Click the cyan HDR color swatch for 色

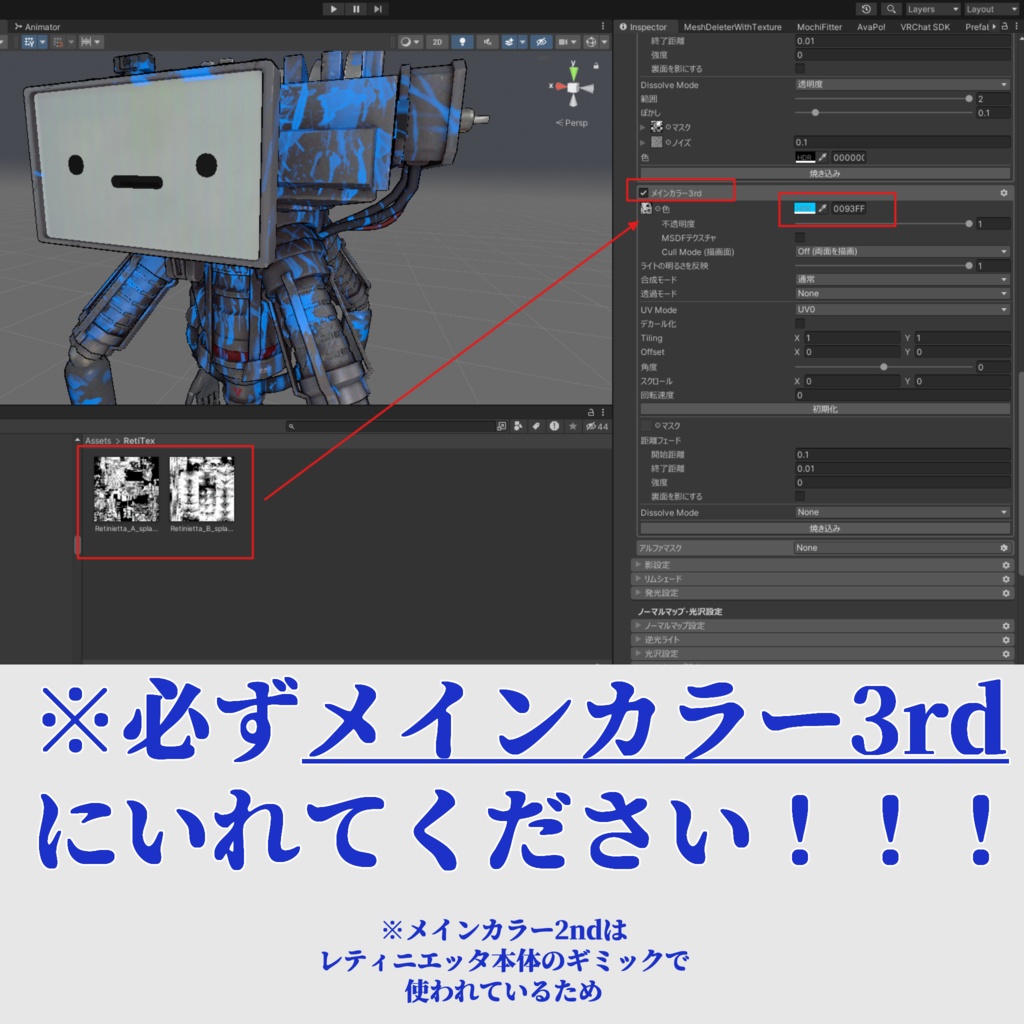[x=805, y=208]
